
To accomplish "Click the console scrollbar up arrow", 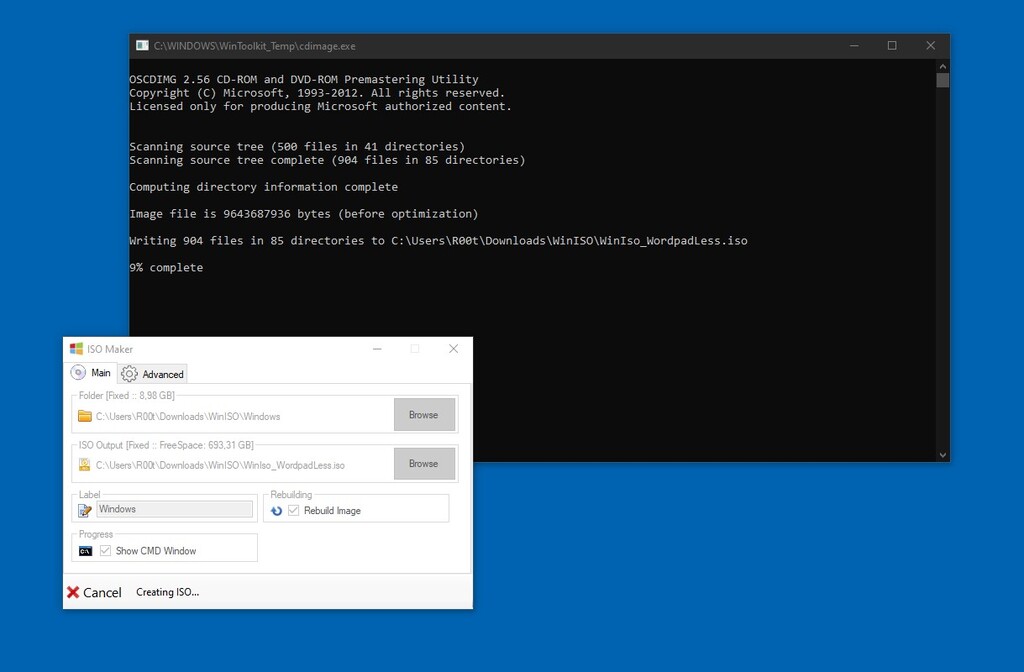I will tap(941, 65).
